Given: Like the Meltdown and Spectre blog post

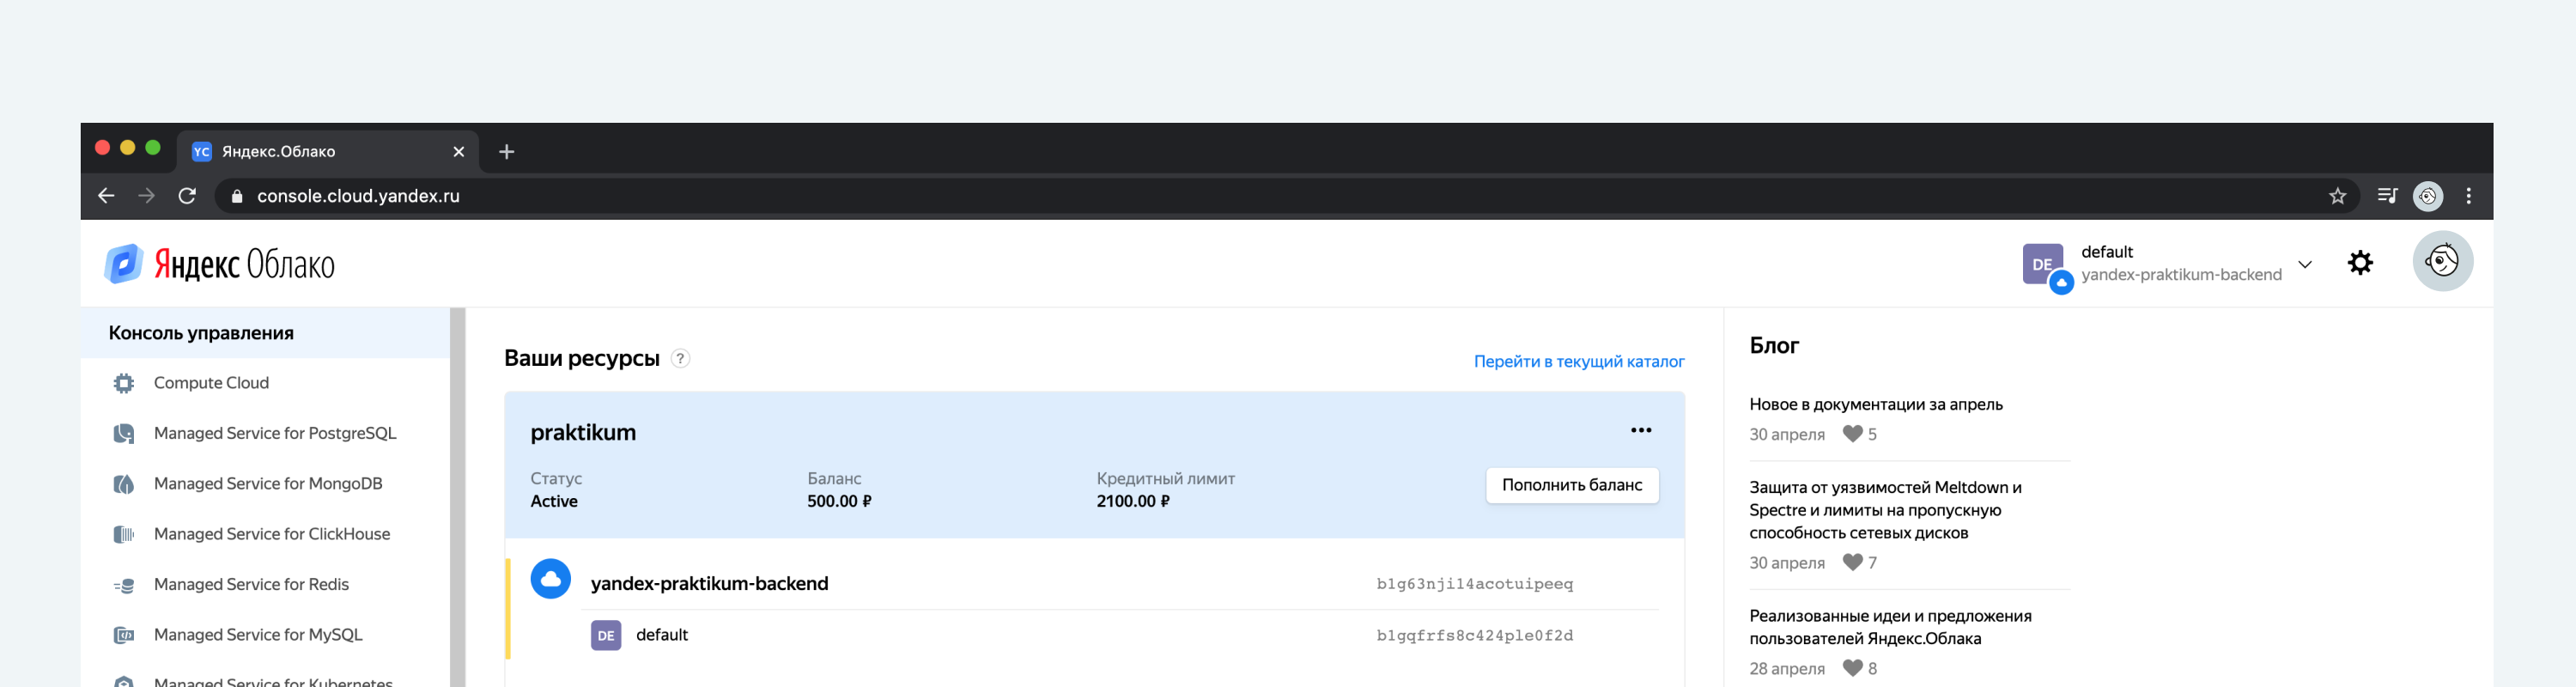Looking at the screenshot, I should tap(1853, 563).
